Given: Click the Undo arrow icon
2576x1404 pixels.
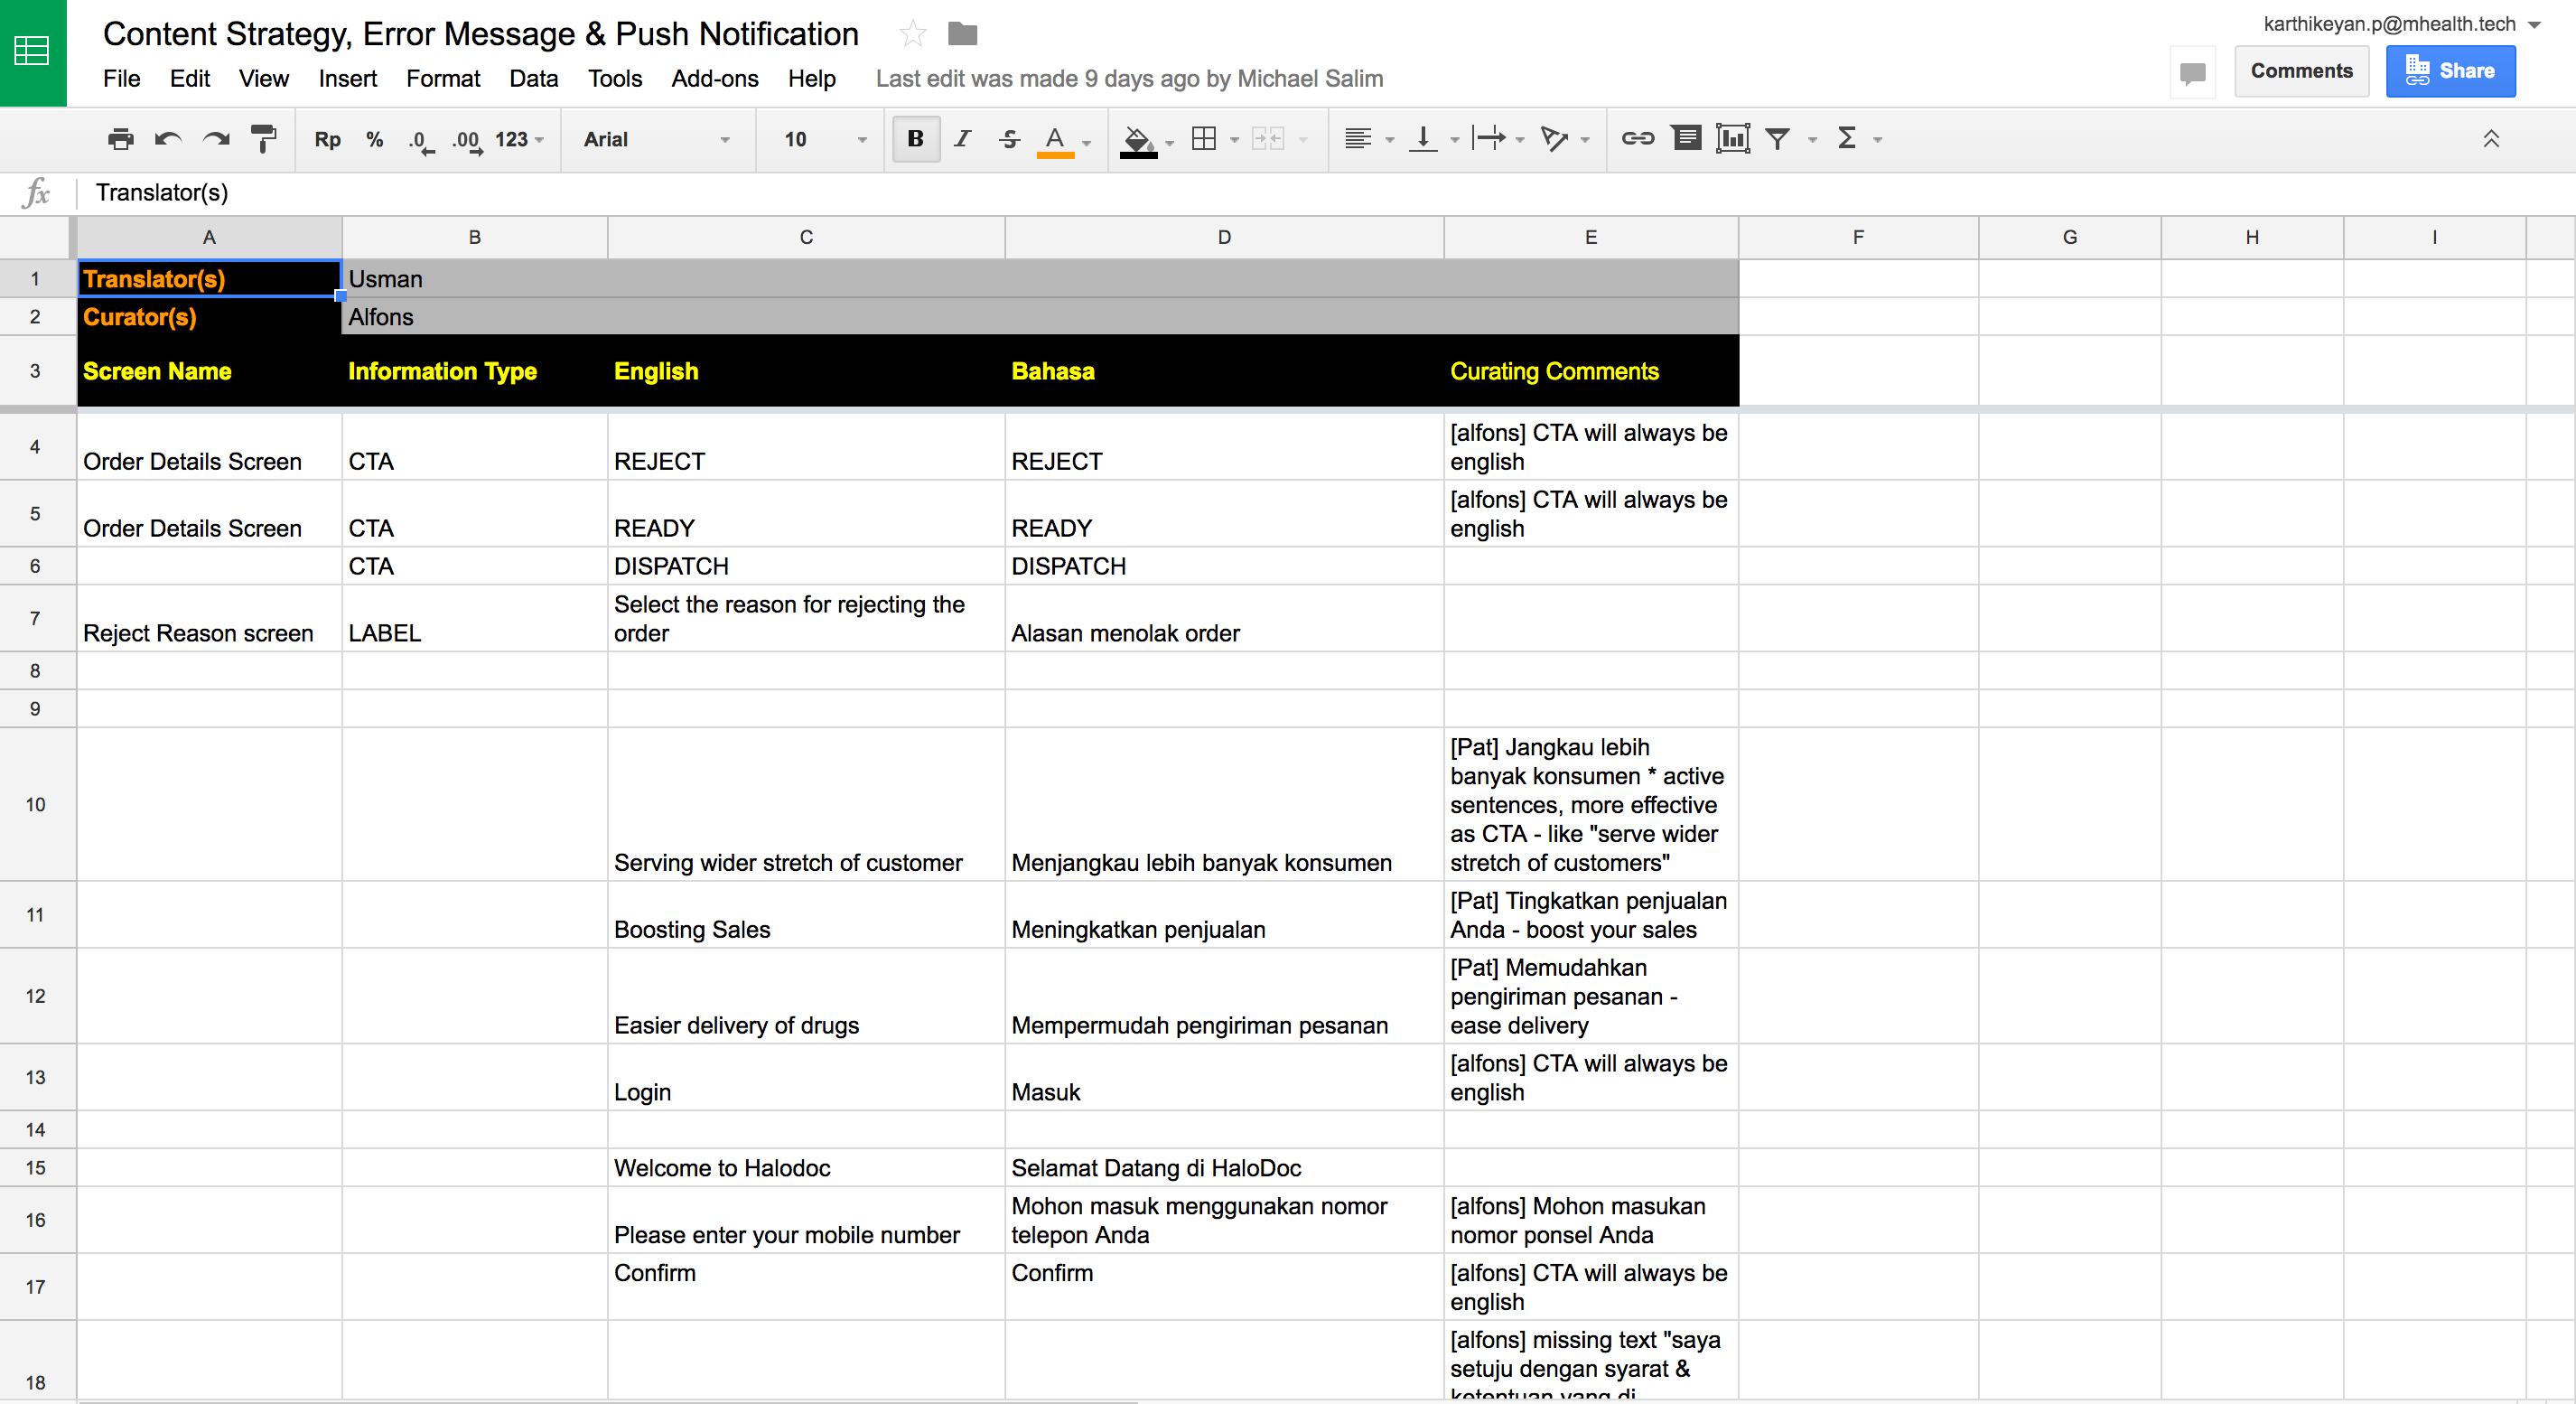Looking at the screenshot, I should [167, 139].
